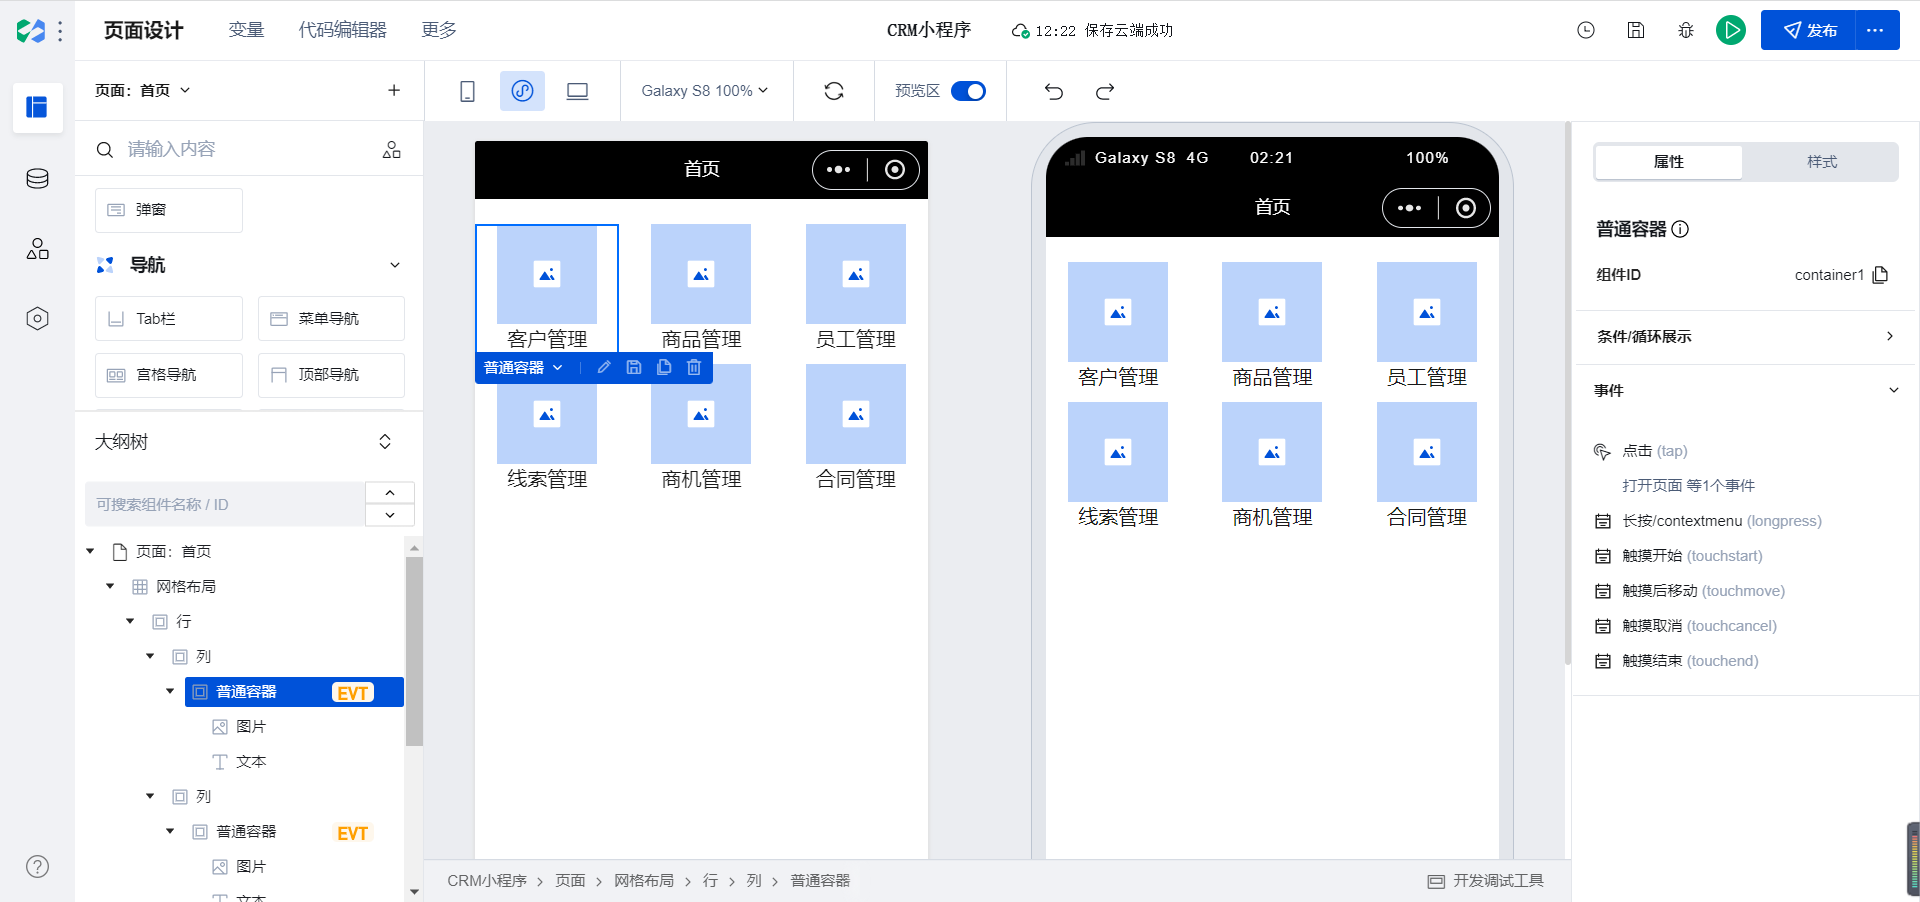Collapse the 网格布局 tree node
Viewport: 1920px width, 902px height.
(110, 586)
